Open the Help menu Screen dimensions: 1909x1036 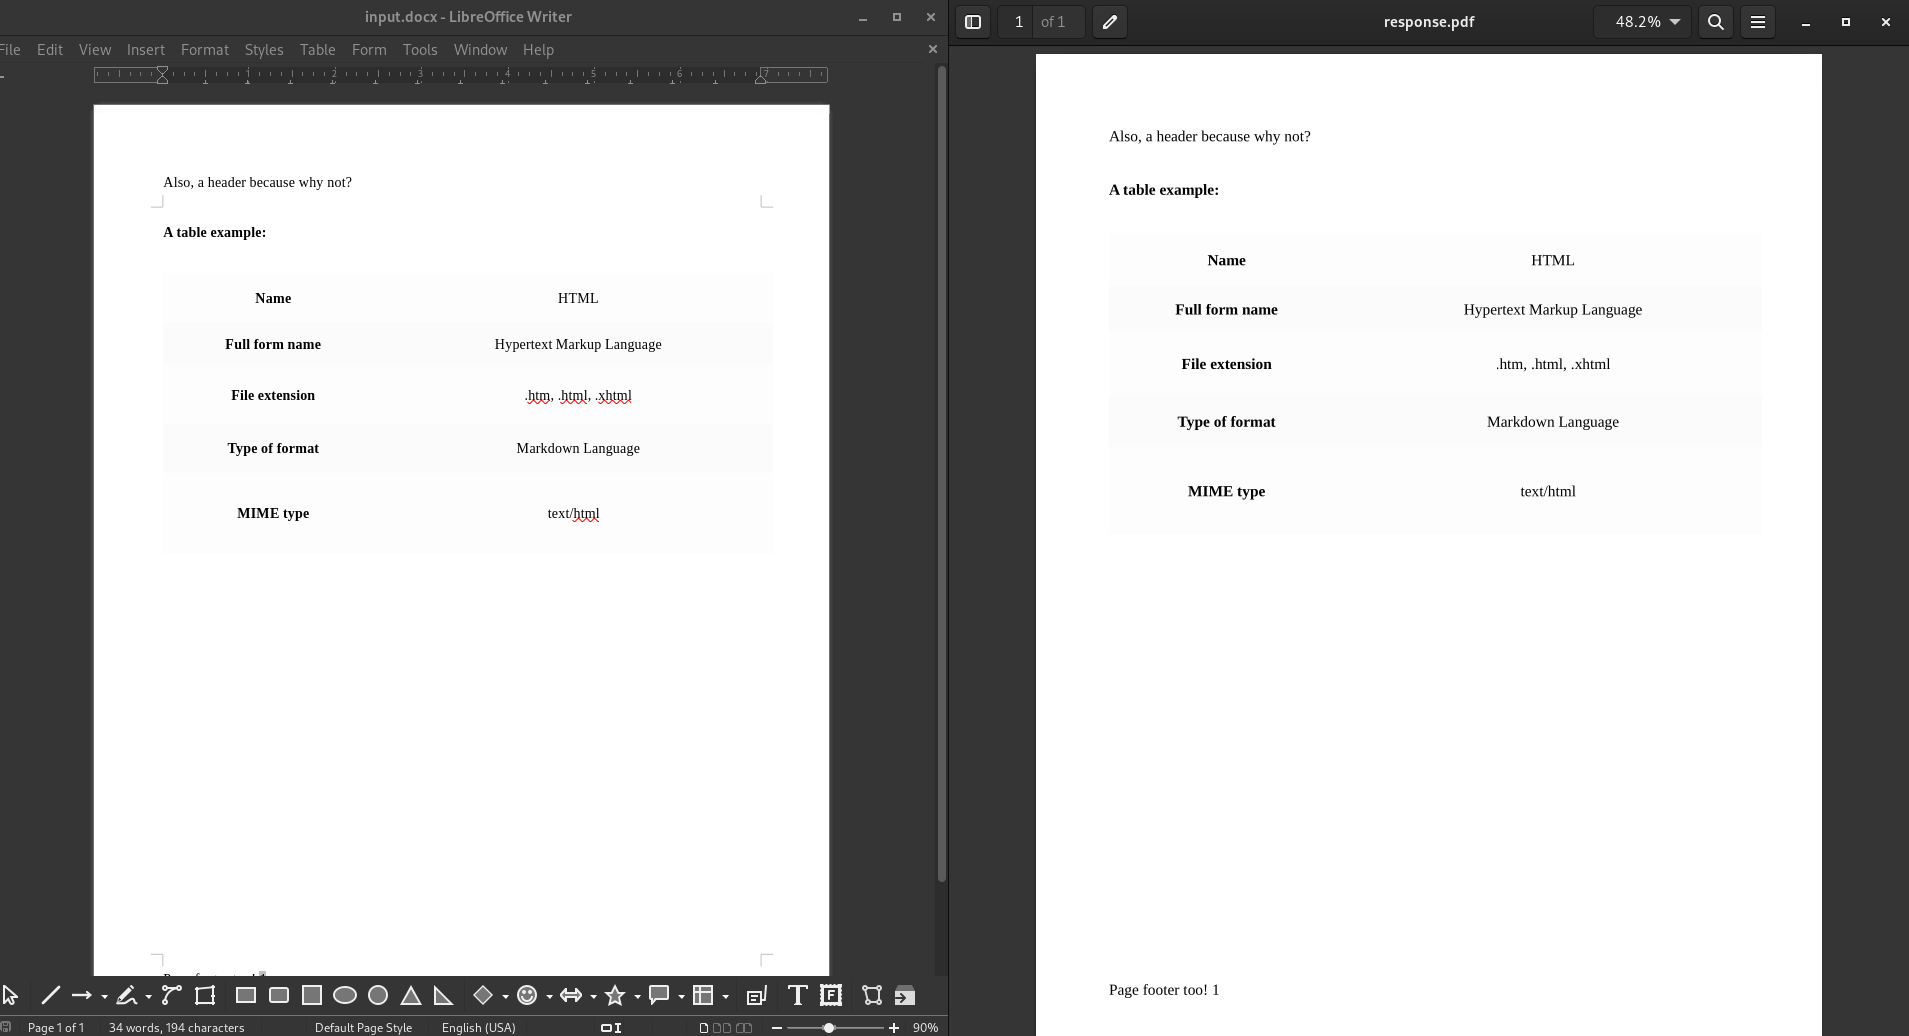538,49
